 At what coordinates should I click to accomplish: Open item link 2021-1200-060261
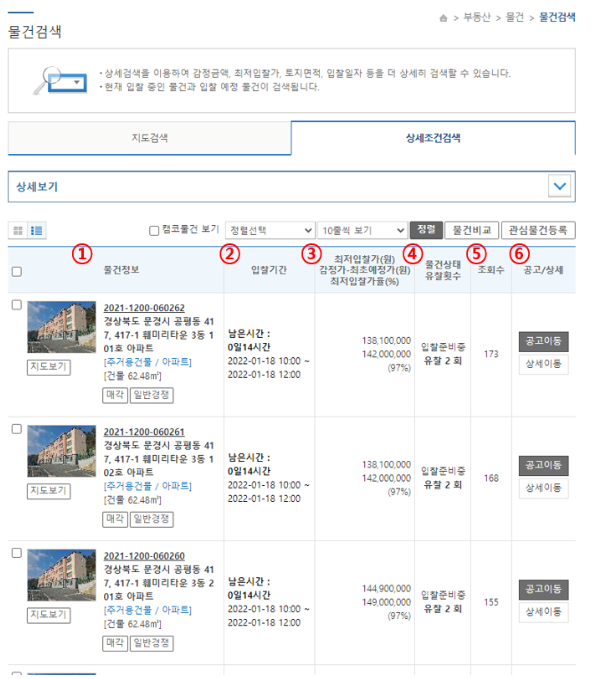tap(144, 432)
